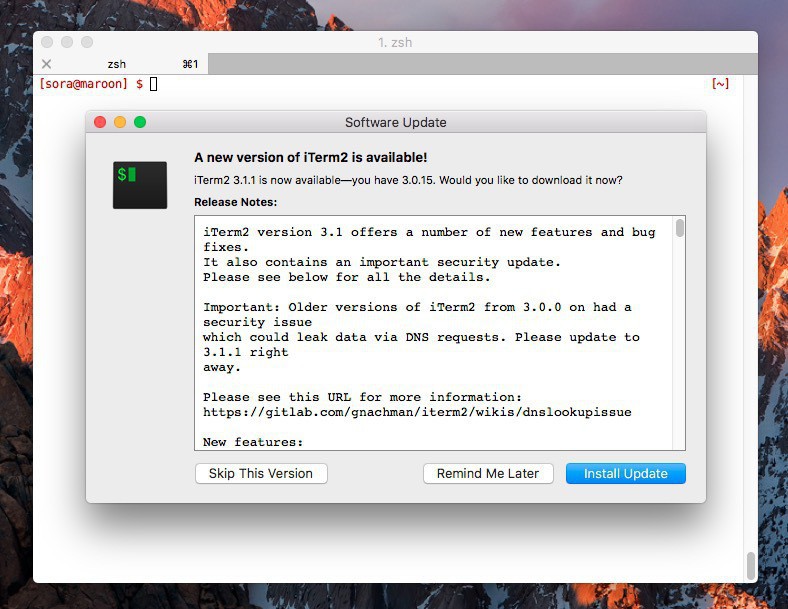Viewport: 788px width, 609px height.
Task: Select the zsh terminal tab
Action: tap(121, 64)
